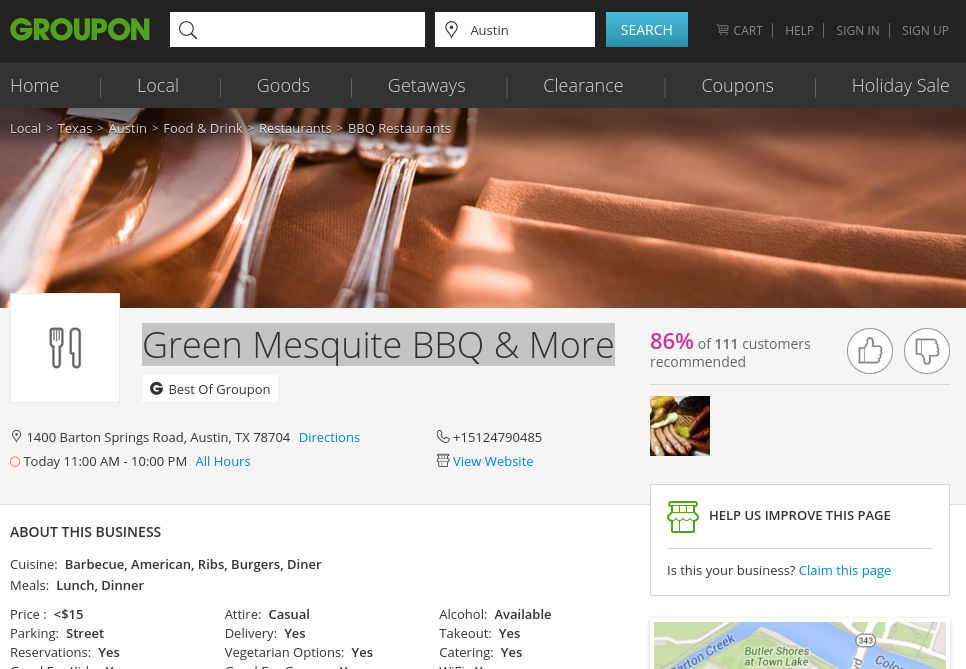Screen dimensions: 966x669
Task: Click the Meals: Lunch, Dinner text
Action: (77, 585)
